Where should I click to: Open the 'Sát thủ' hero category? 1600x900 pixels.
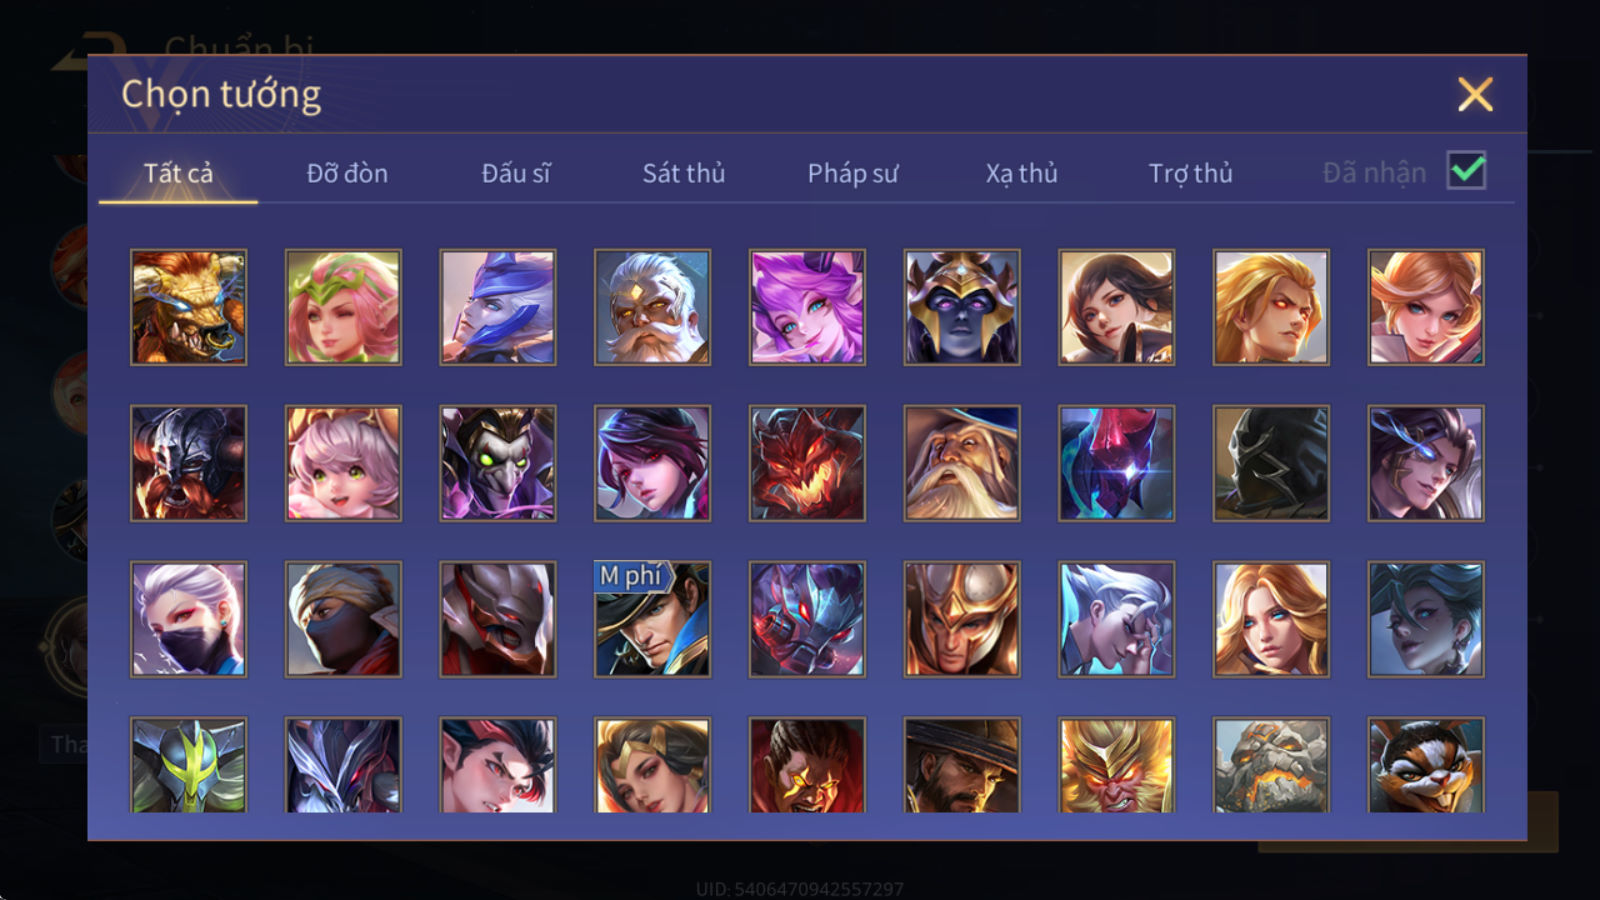pyautogui.click(x=684, y=173)
